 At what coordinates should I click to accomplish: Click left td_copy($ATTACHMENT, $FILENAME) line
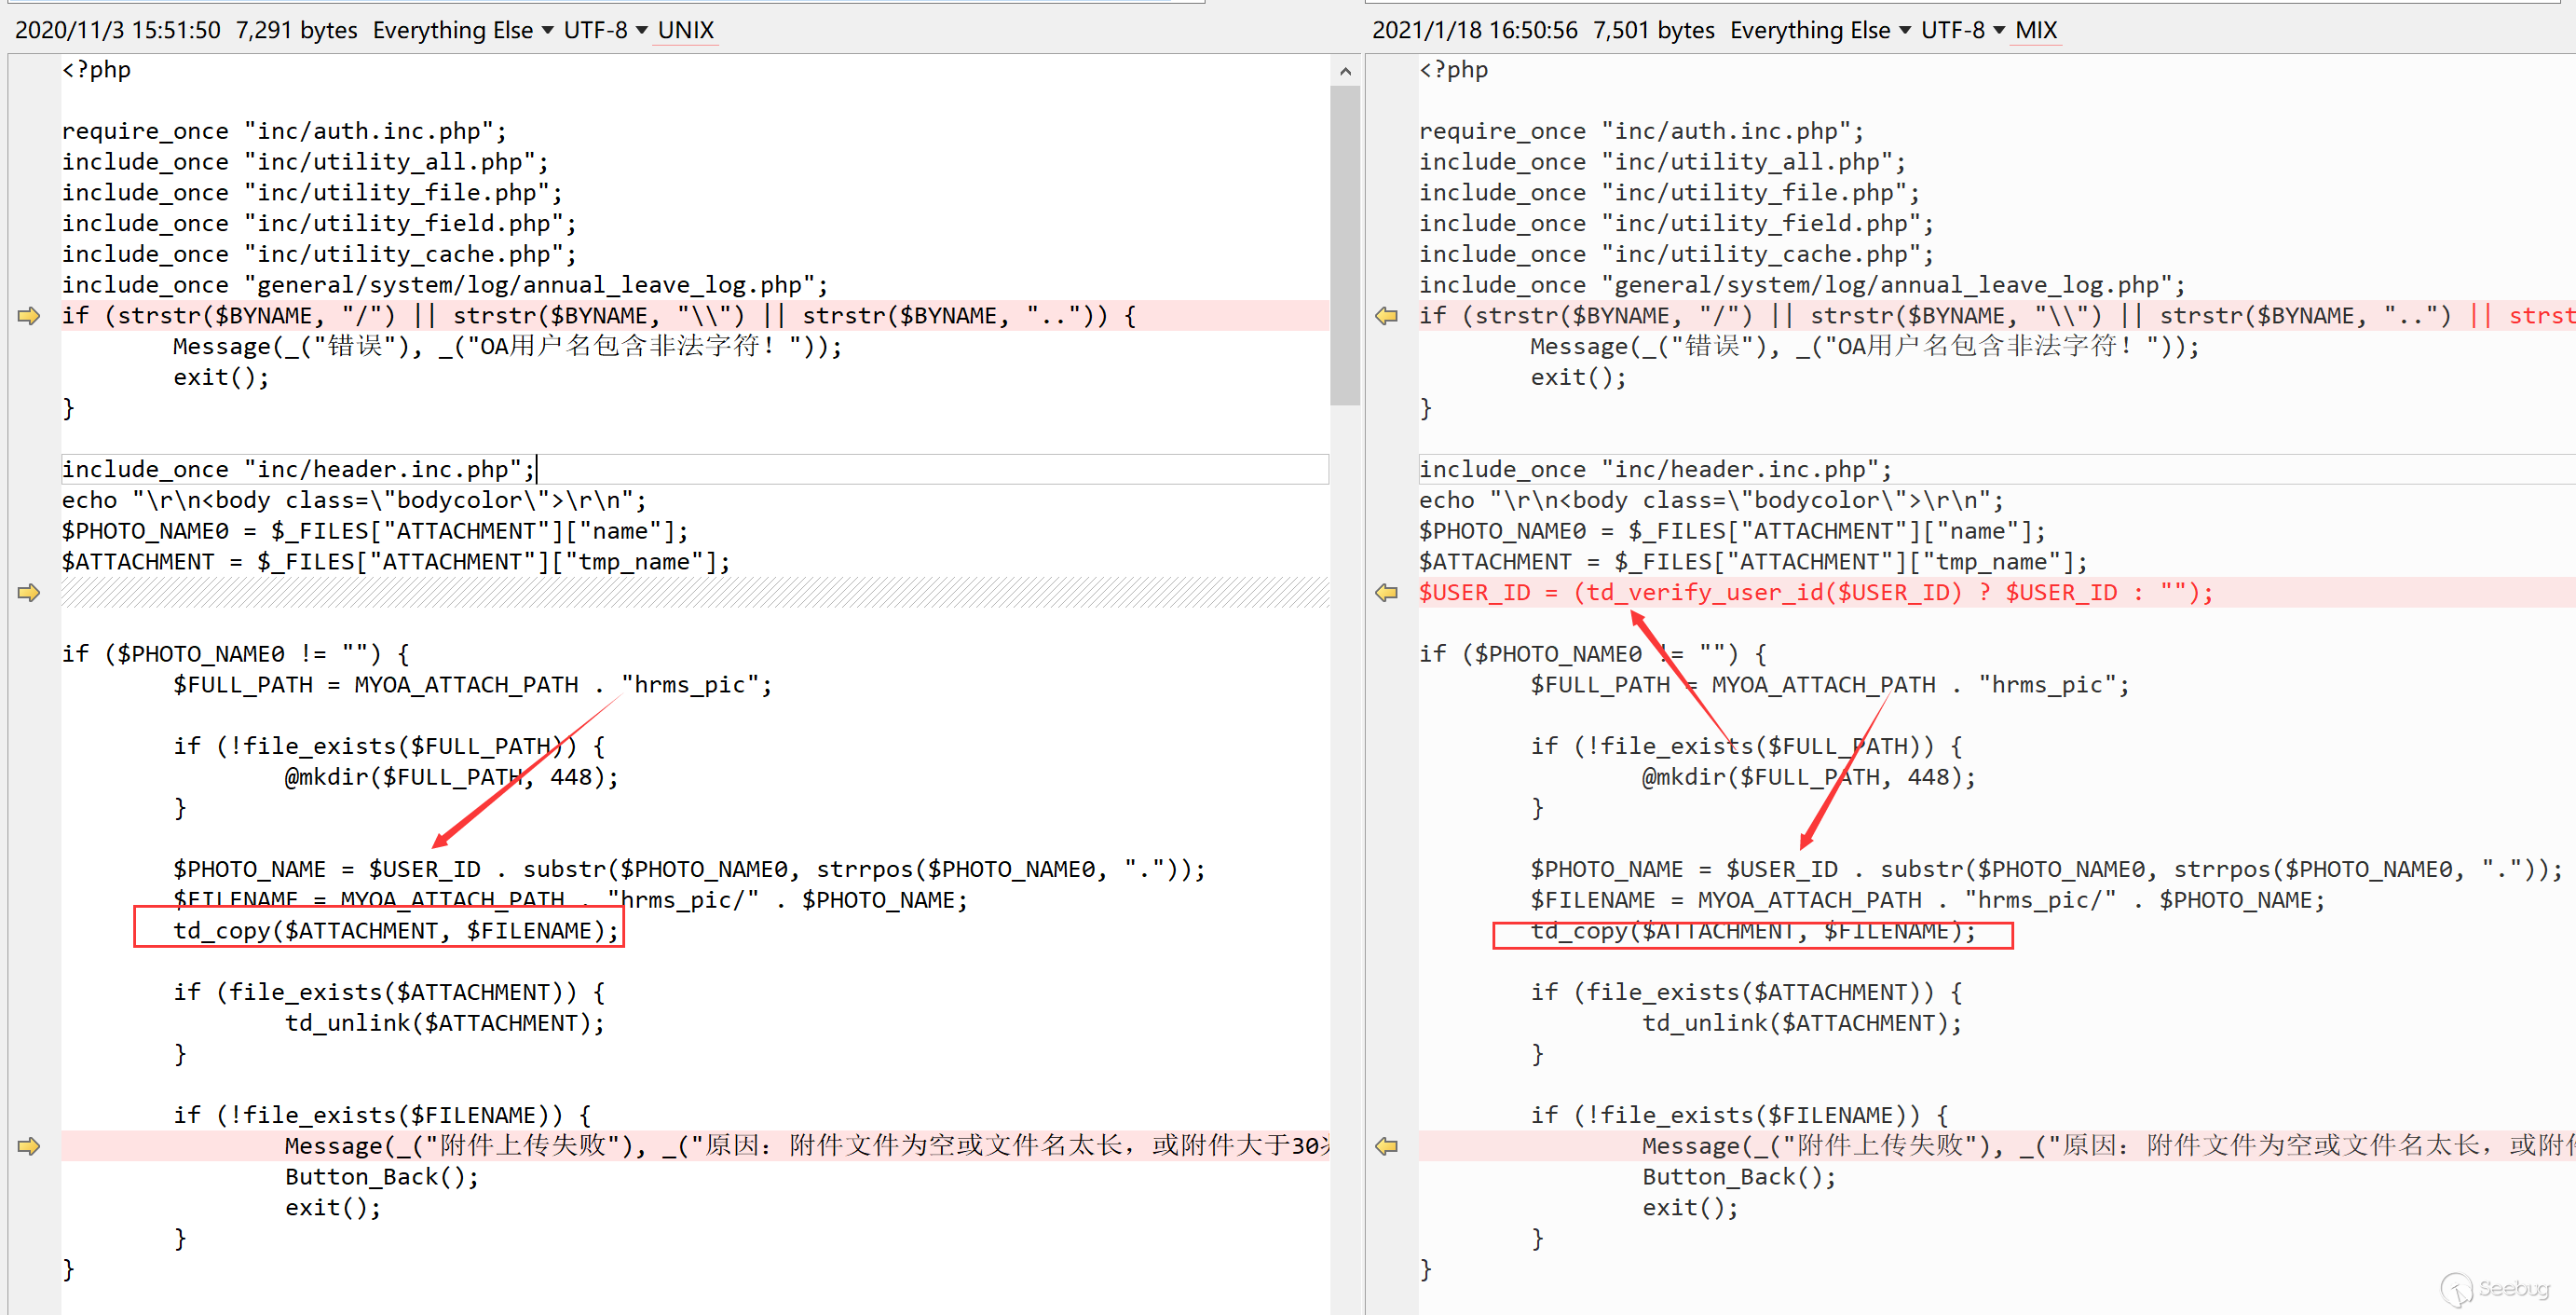pyautogui.click(x=396, y=931)
